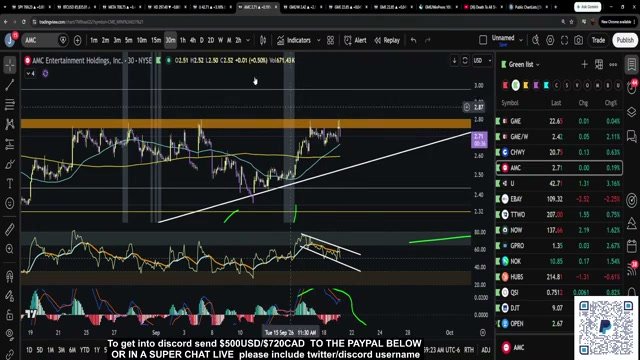Open the USD currency dropdown

[482, 60]
